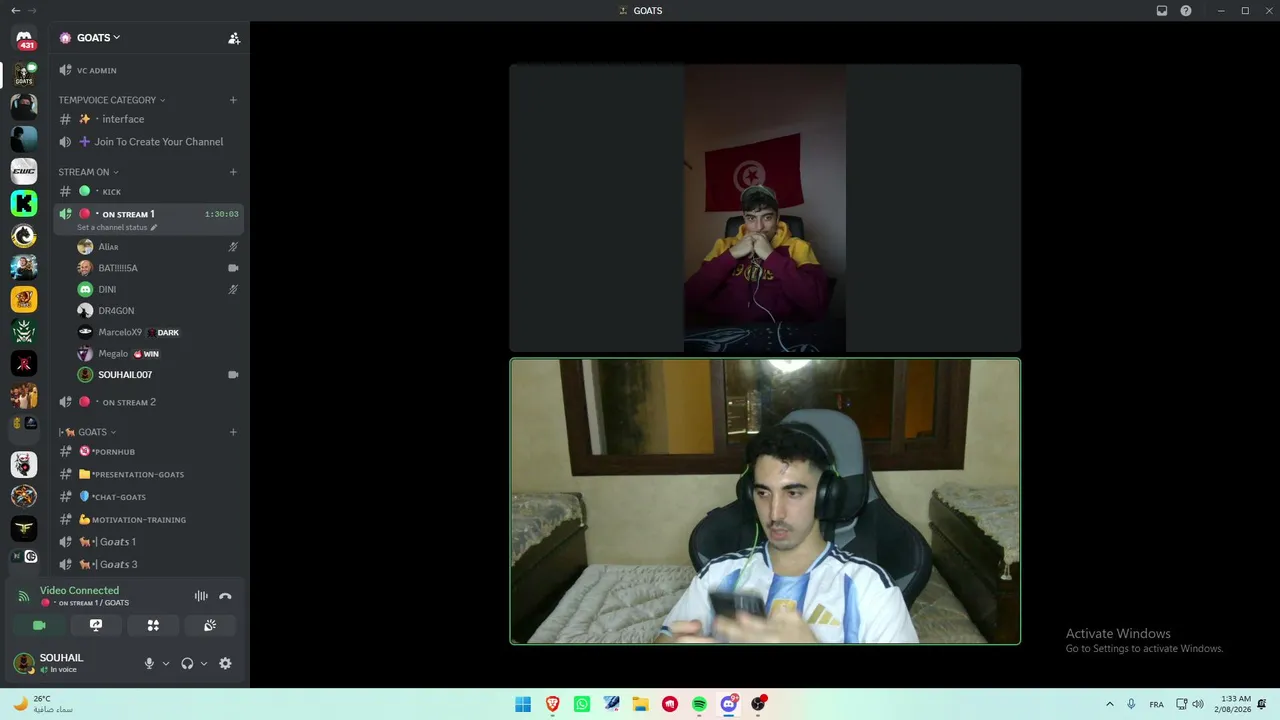Open the interface text channel
The height and width of the screenshot is (720, 1280).
148,119
